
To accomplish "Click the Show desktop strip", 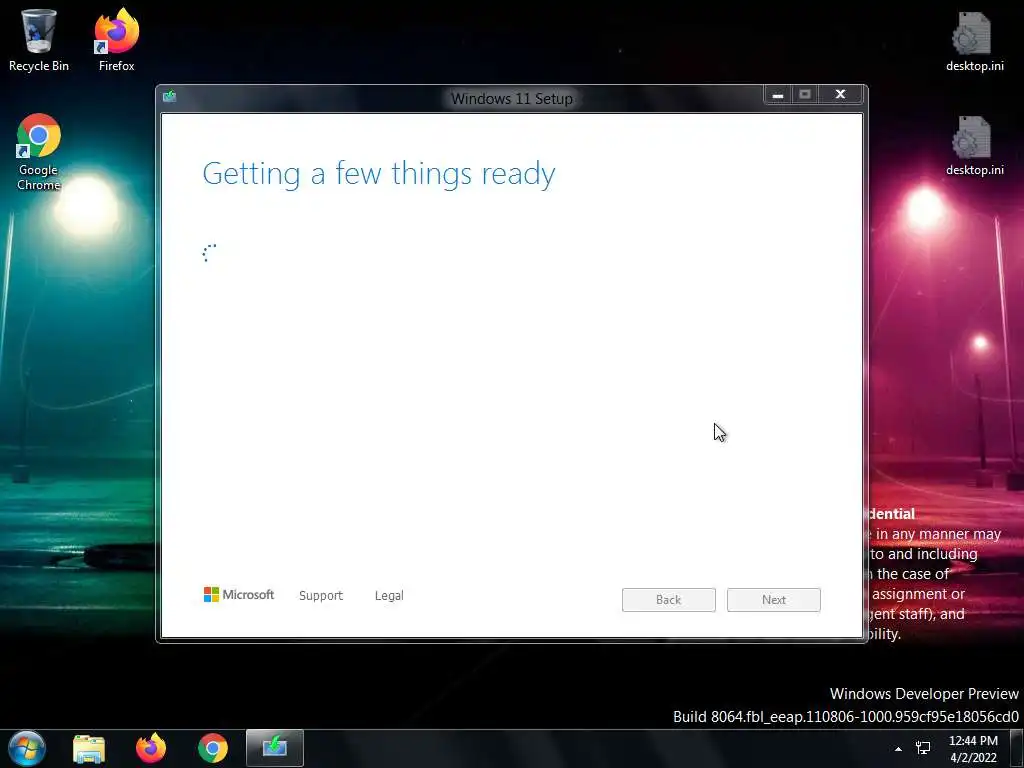I will [1017, 748].
